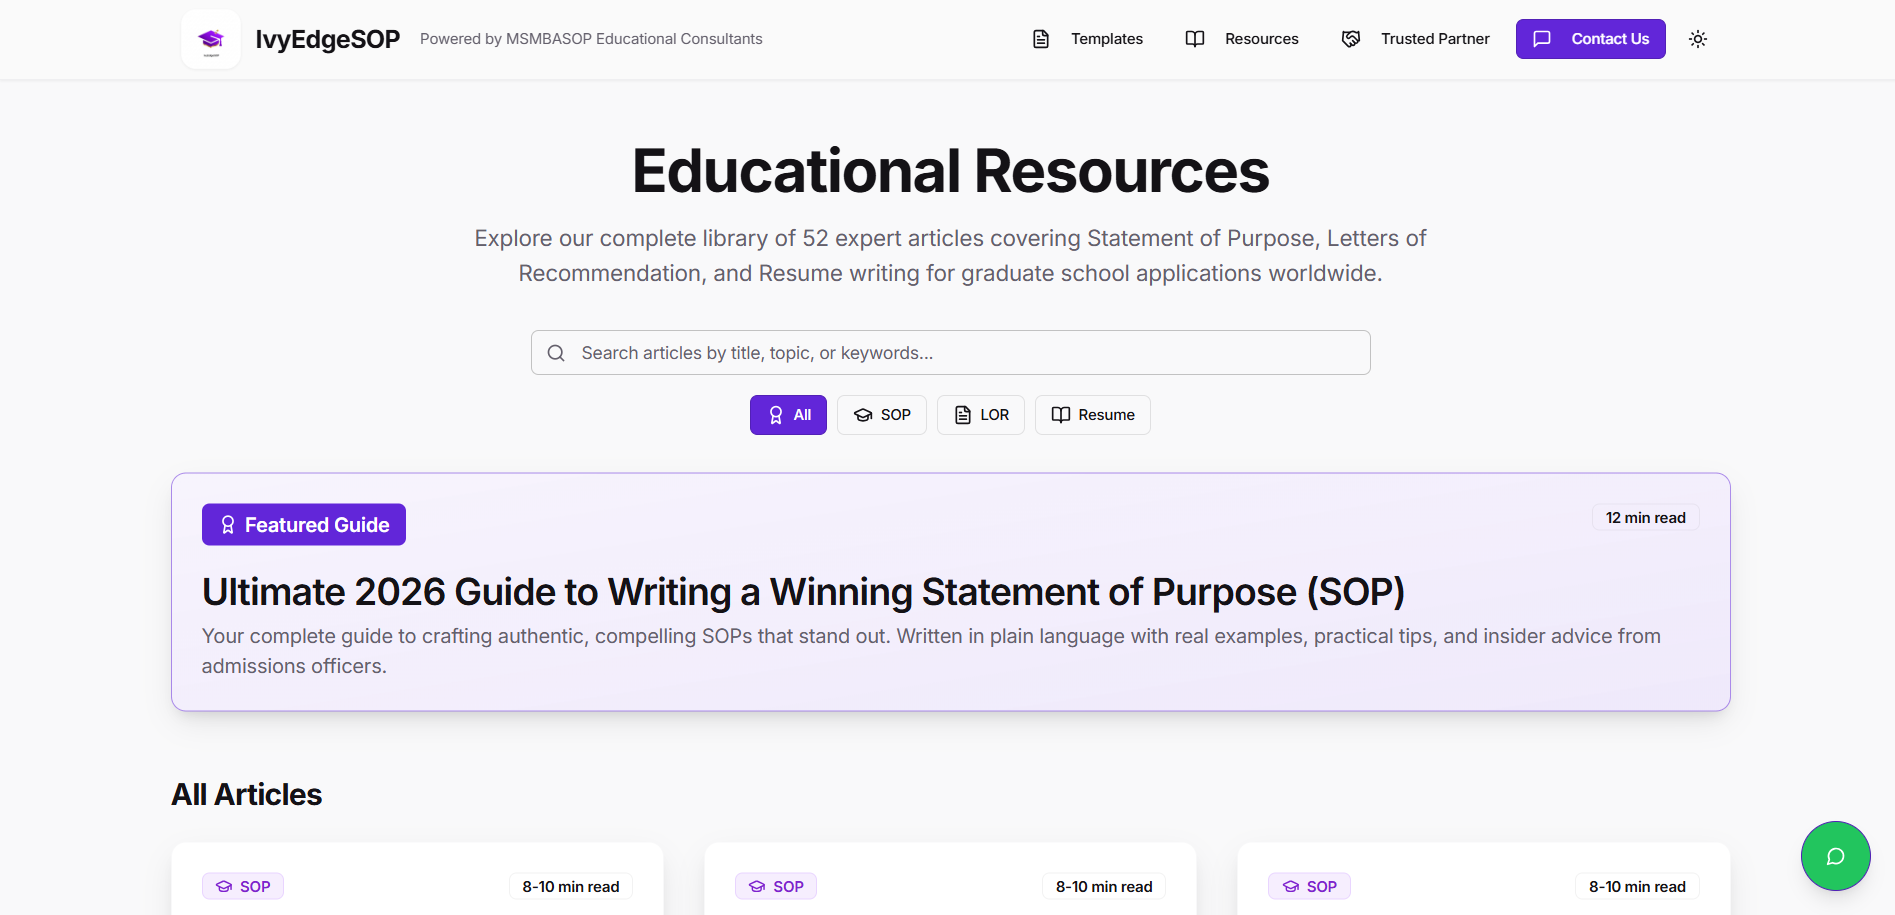The image size is (1895, 915).
Task: Select the All filter
Action: [788, 415]
